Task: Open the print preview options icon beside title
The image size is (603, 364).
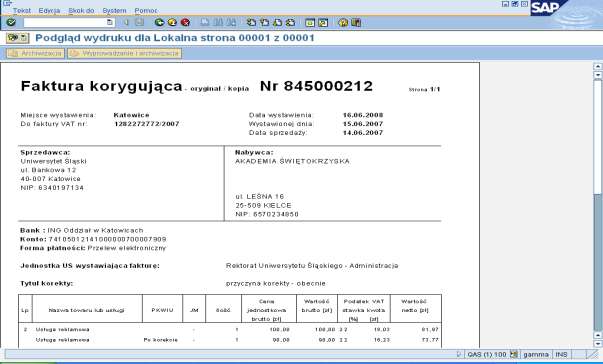Action: point(17,38)
